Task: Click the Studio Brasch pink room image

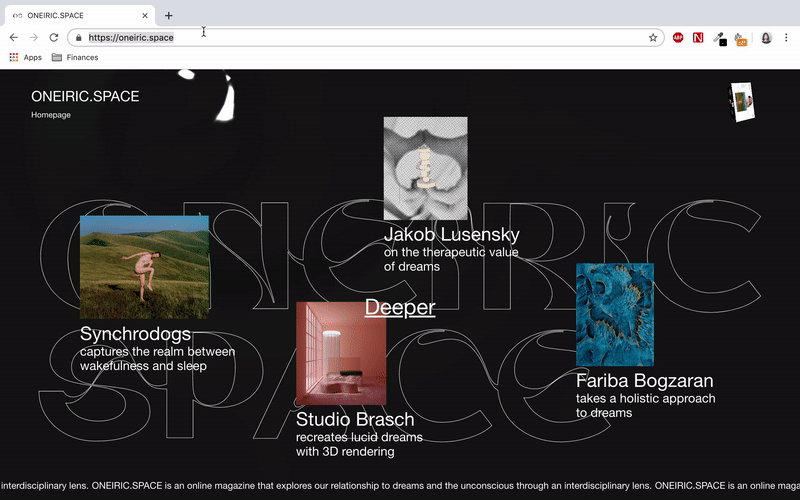Action: pos(341,354)
